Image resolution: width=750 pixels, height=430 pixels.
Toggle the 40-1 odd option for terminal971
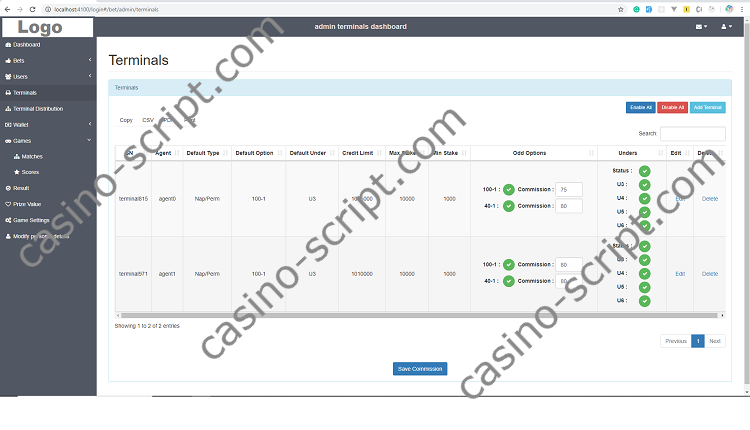(508, 281)
